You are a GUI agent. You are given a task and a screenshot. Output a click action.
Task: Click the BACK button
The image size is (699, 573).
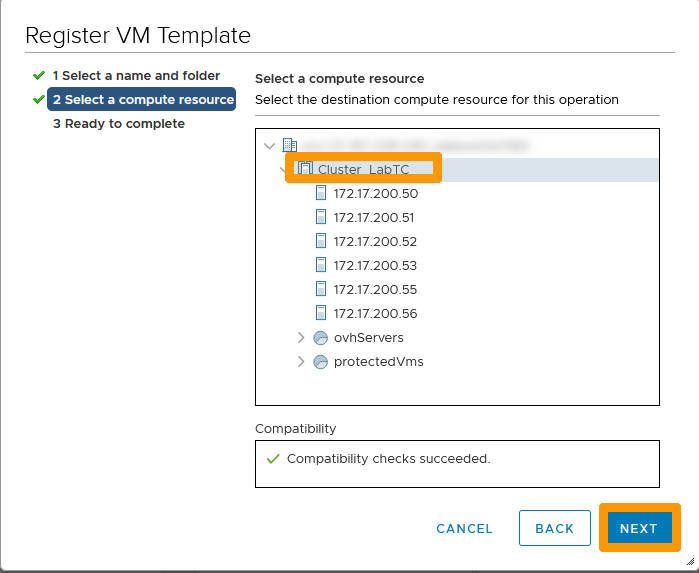[554, 528]
